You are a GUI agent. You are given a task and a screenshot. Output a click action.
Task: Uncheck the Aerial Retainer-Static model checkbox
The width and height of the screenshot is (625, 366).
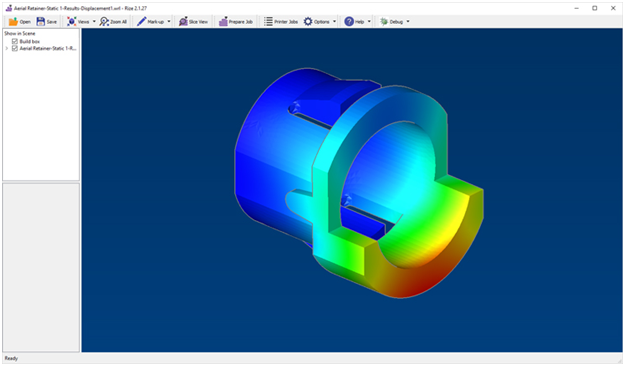[15, 48]
